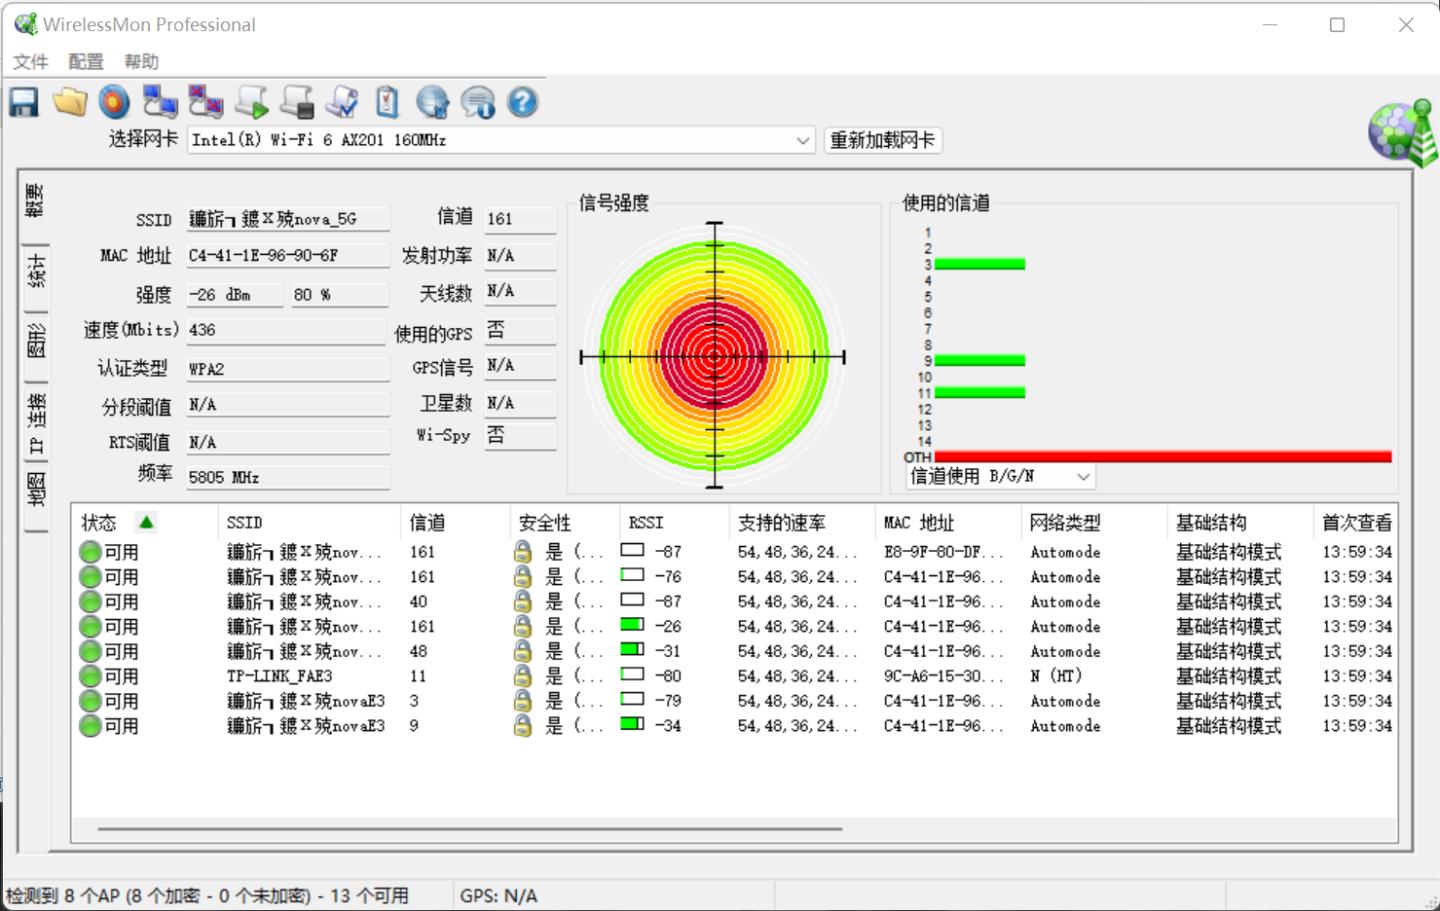
Task: Open the 配置 menu
Action: (x=84, y=61)
